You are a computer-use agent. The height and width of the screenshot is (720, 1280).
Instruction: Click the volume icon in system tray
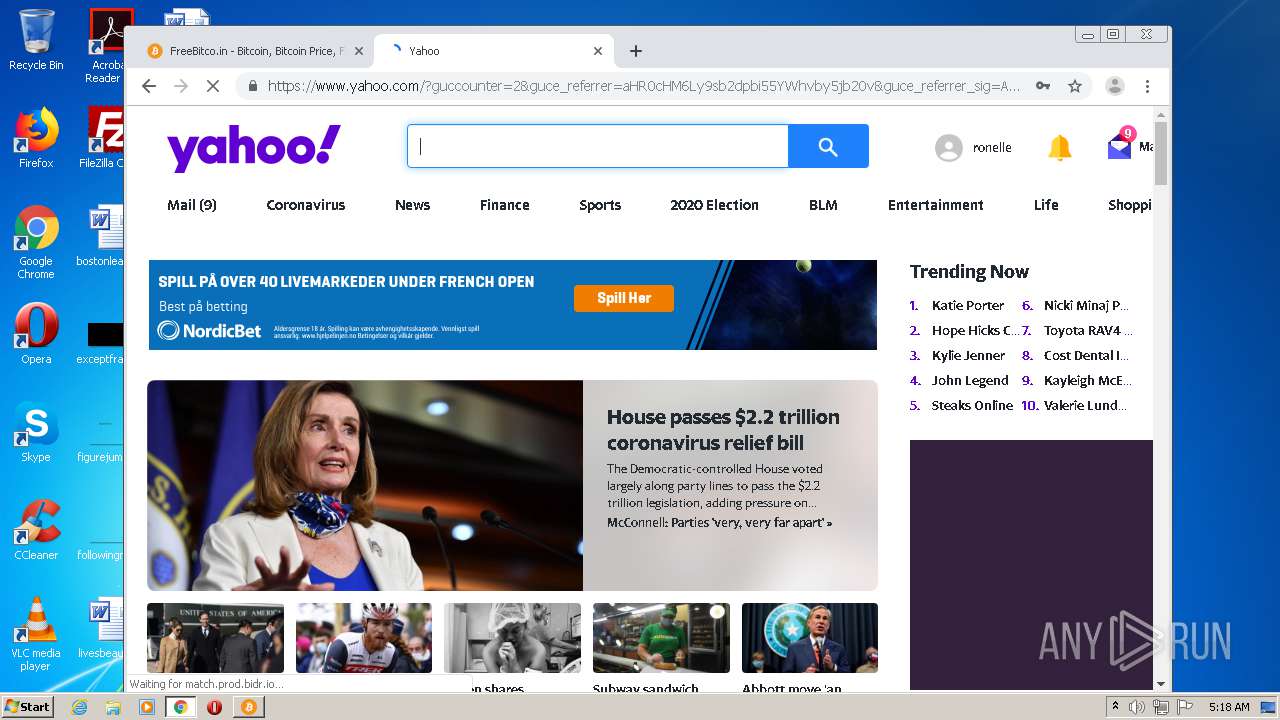click(x=1137, y=707)
